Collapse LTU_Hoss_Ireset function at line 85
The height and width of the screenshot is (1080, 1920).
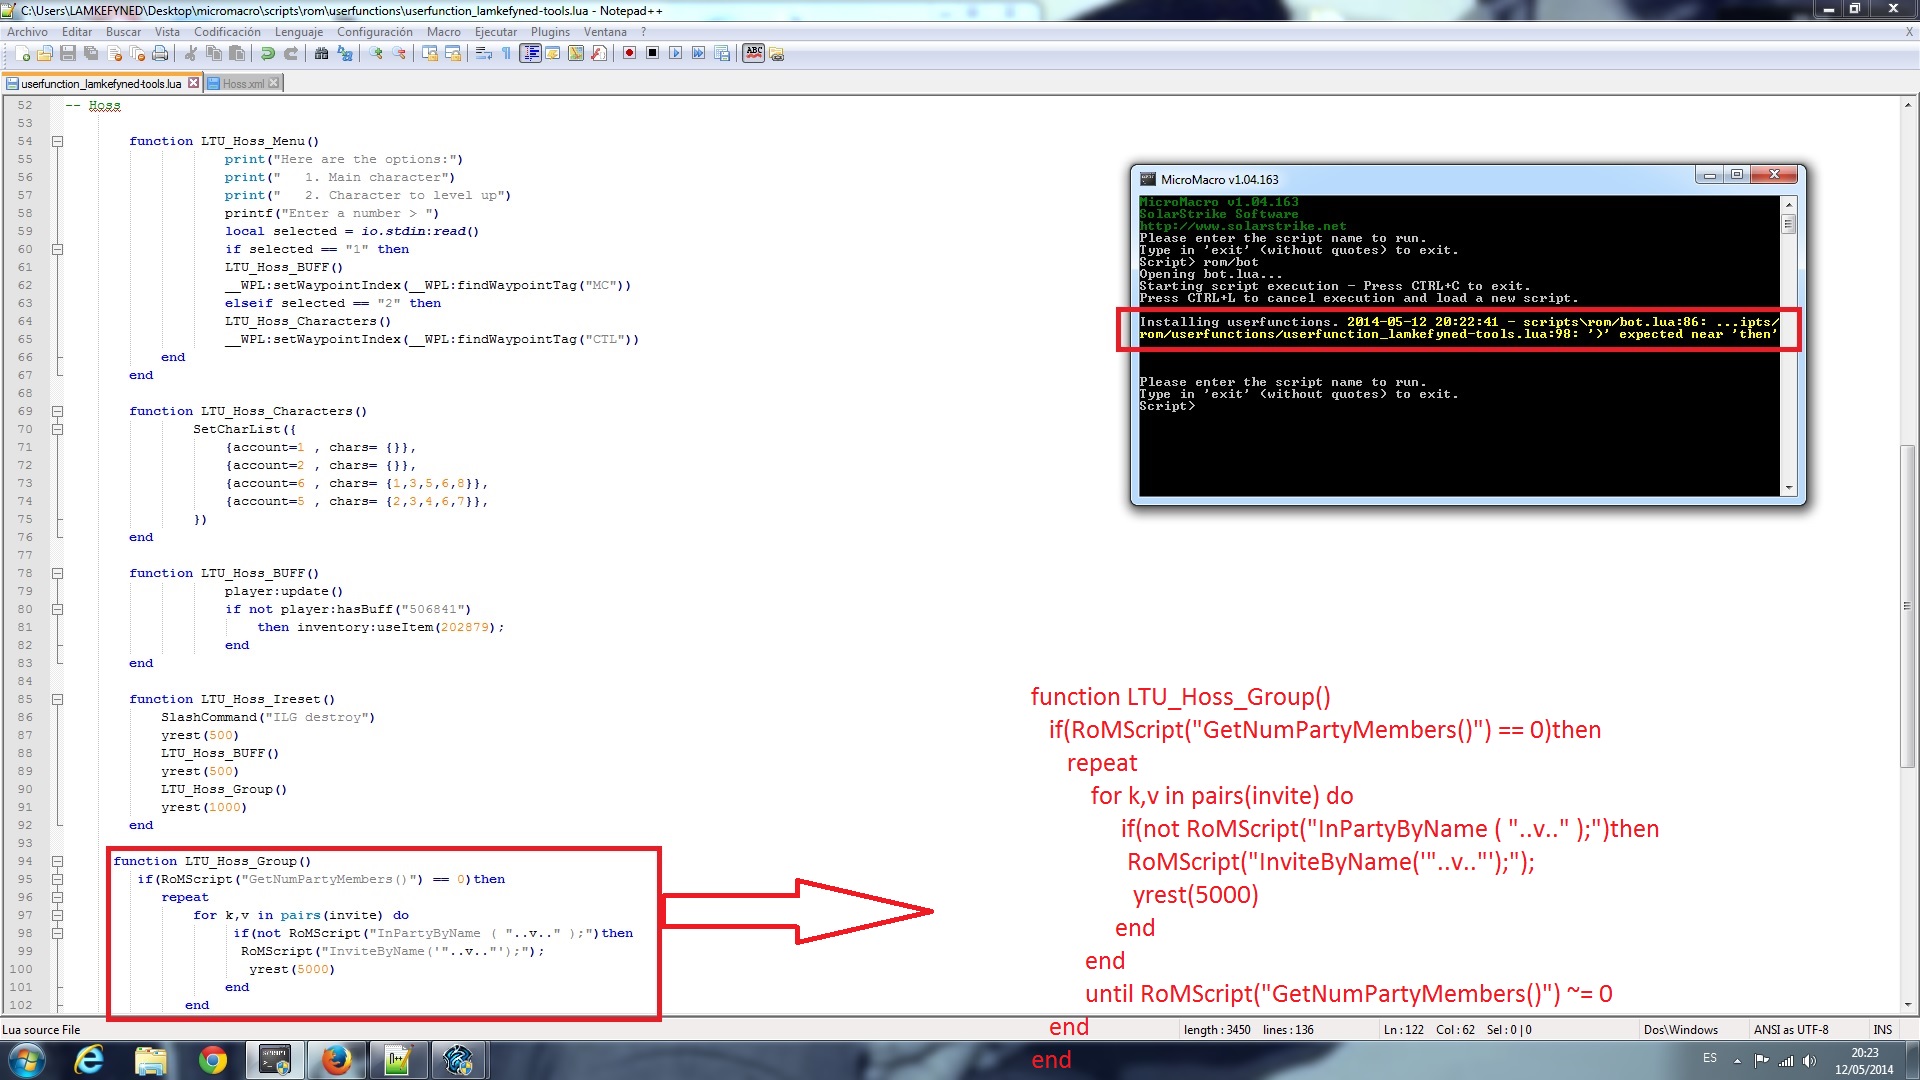point(57,699)
